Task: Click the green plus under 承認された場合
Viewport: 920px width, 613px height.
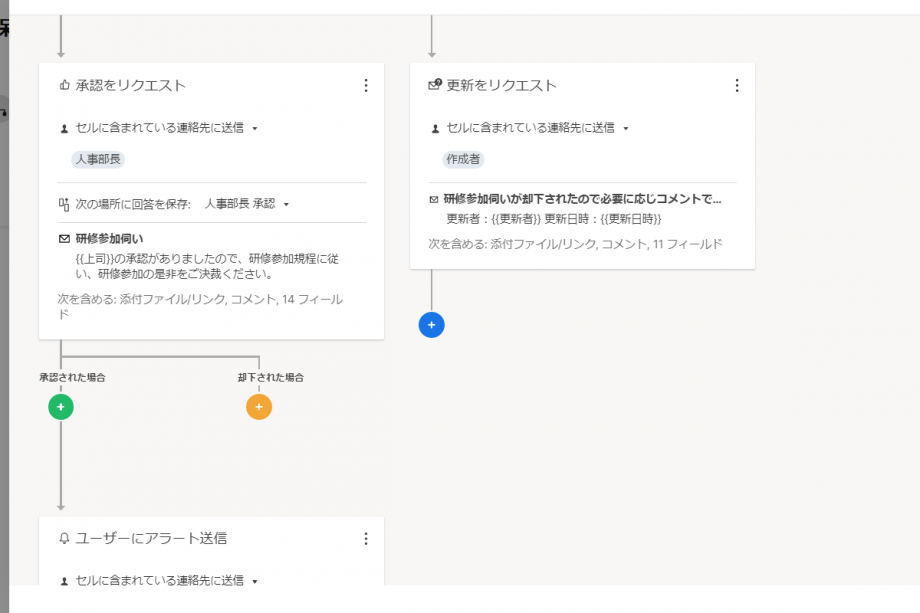Action: (x=62, y=406)
